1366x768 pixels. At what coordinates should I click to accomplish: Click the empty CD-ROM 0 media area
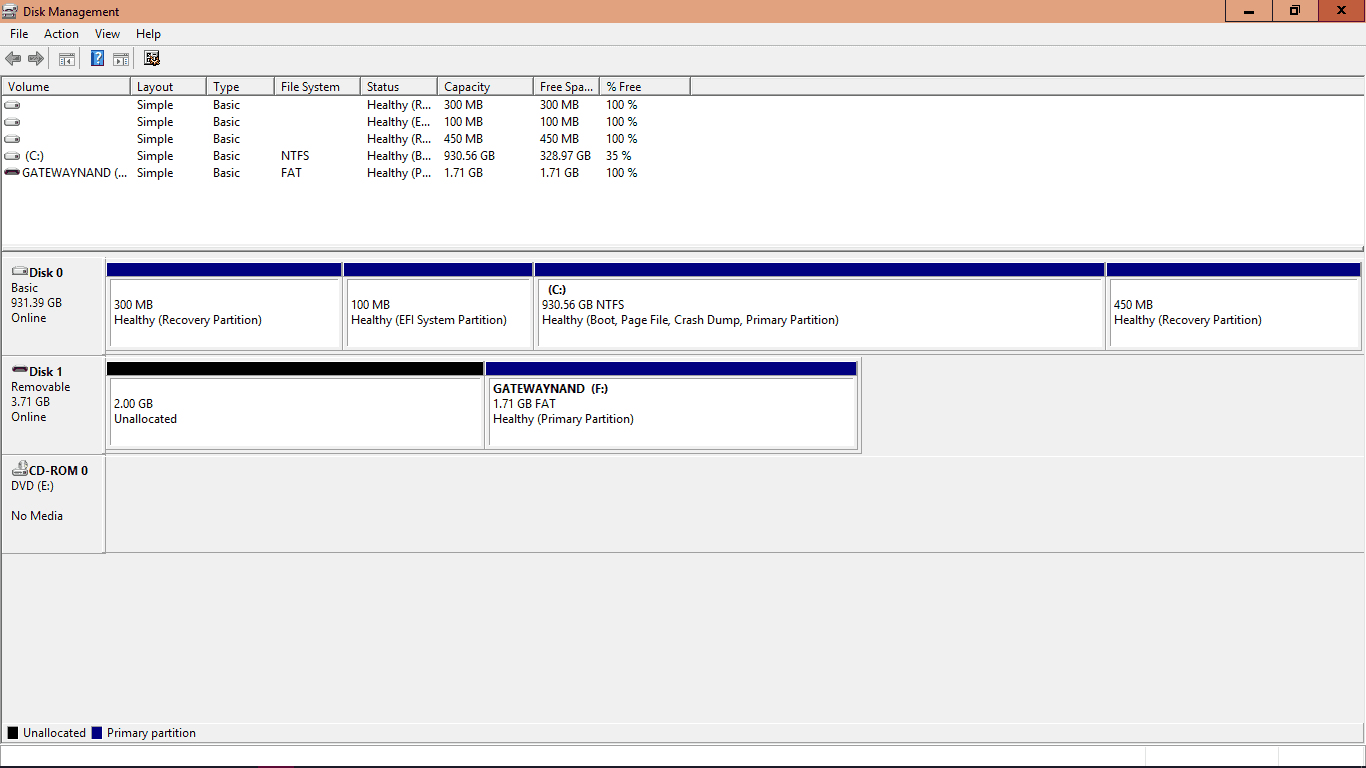click(735, 504)
